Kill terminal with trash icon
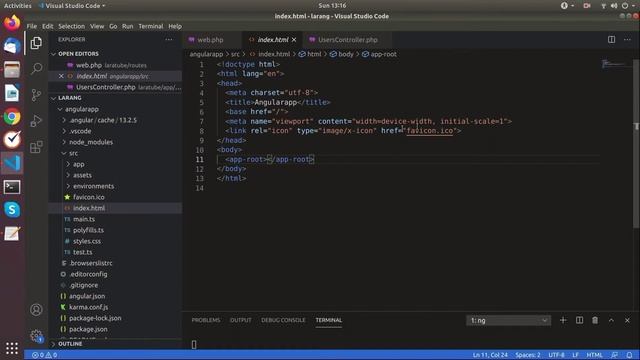This screenshot has height=360, width=640. point(595,320)
